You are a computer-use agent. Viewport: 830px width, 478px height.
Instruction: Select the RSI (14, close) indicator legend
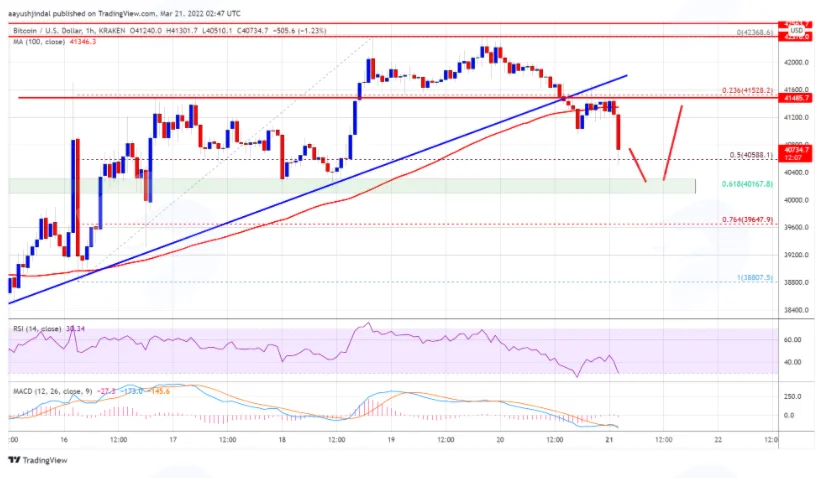pyautogui.click(x=37, y=329)
